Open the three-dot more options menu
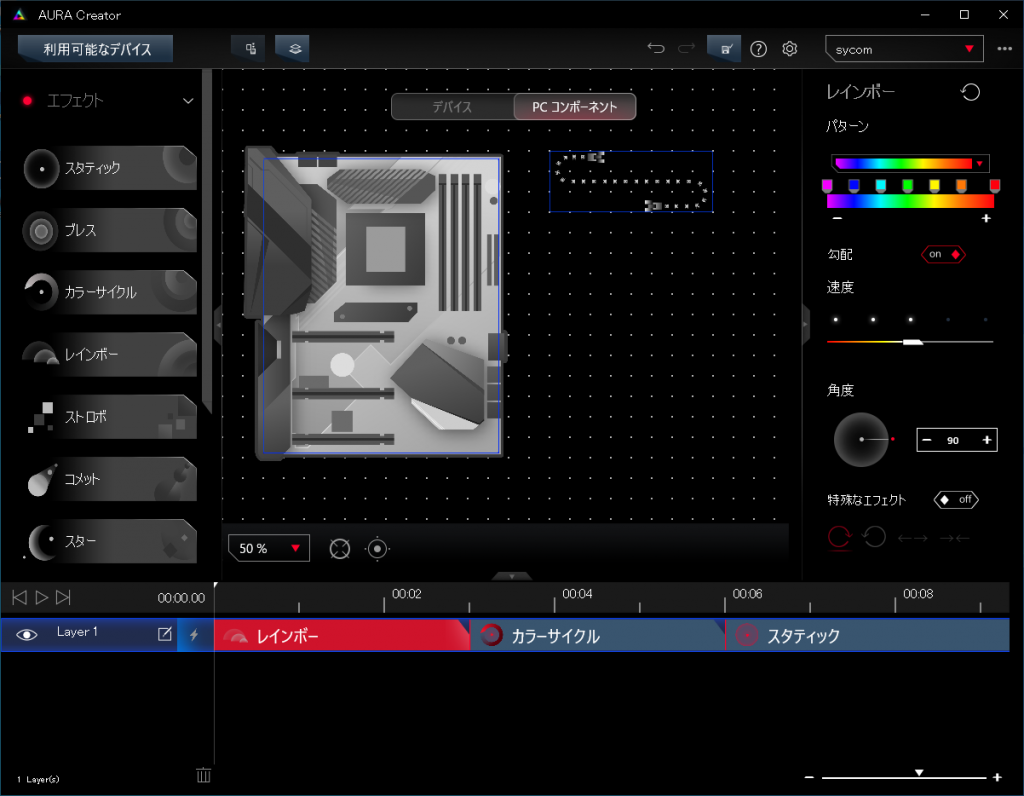1024x796 pixels. (1004, 49)
